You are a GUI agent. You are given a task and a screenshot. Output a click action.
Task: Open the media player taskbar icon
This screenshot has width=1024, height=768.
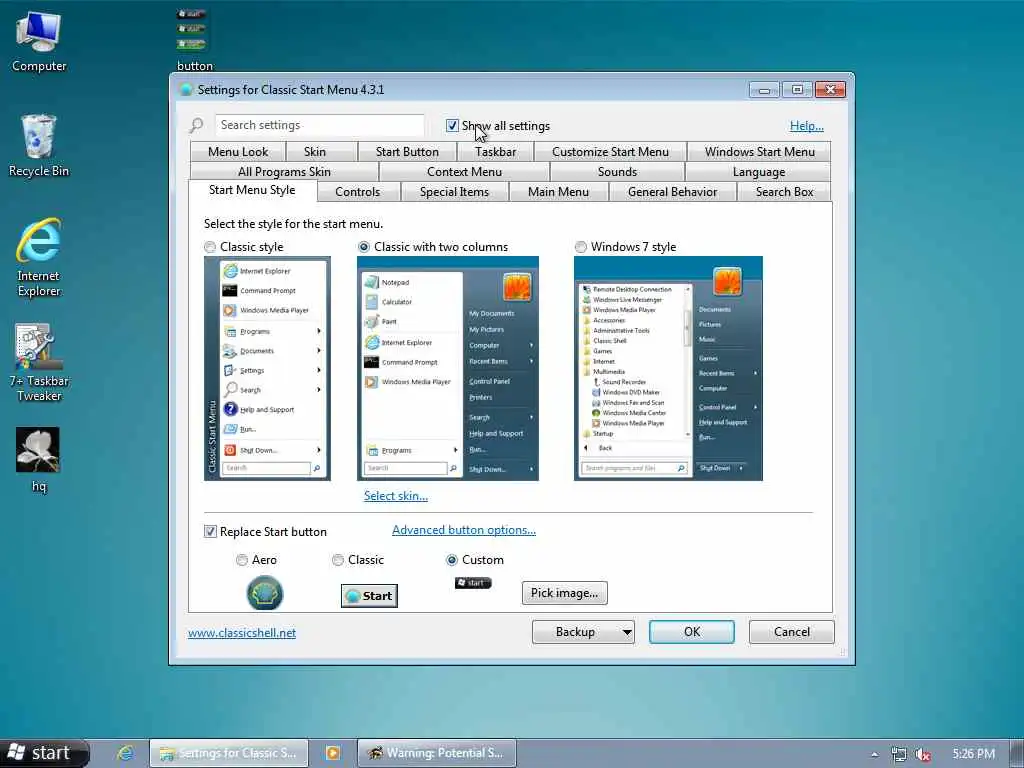[332, 753]
